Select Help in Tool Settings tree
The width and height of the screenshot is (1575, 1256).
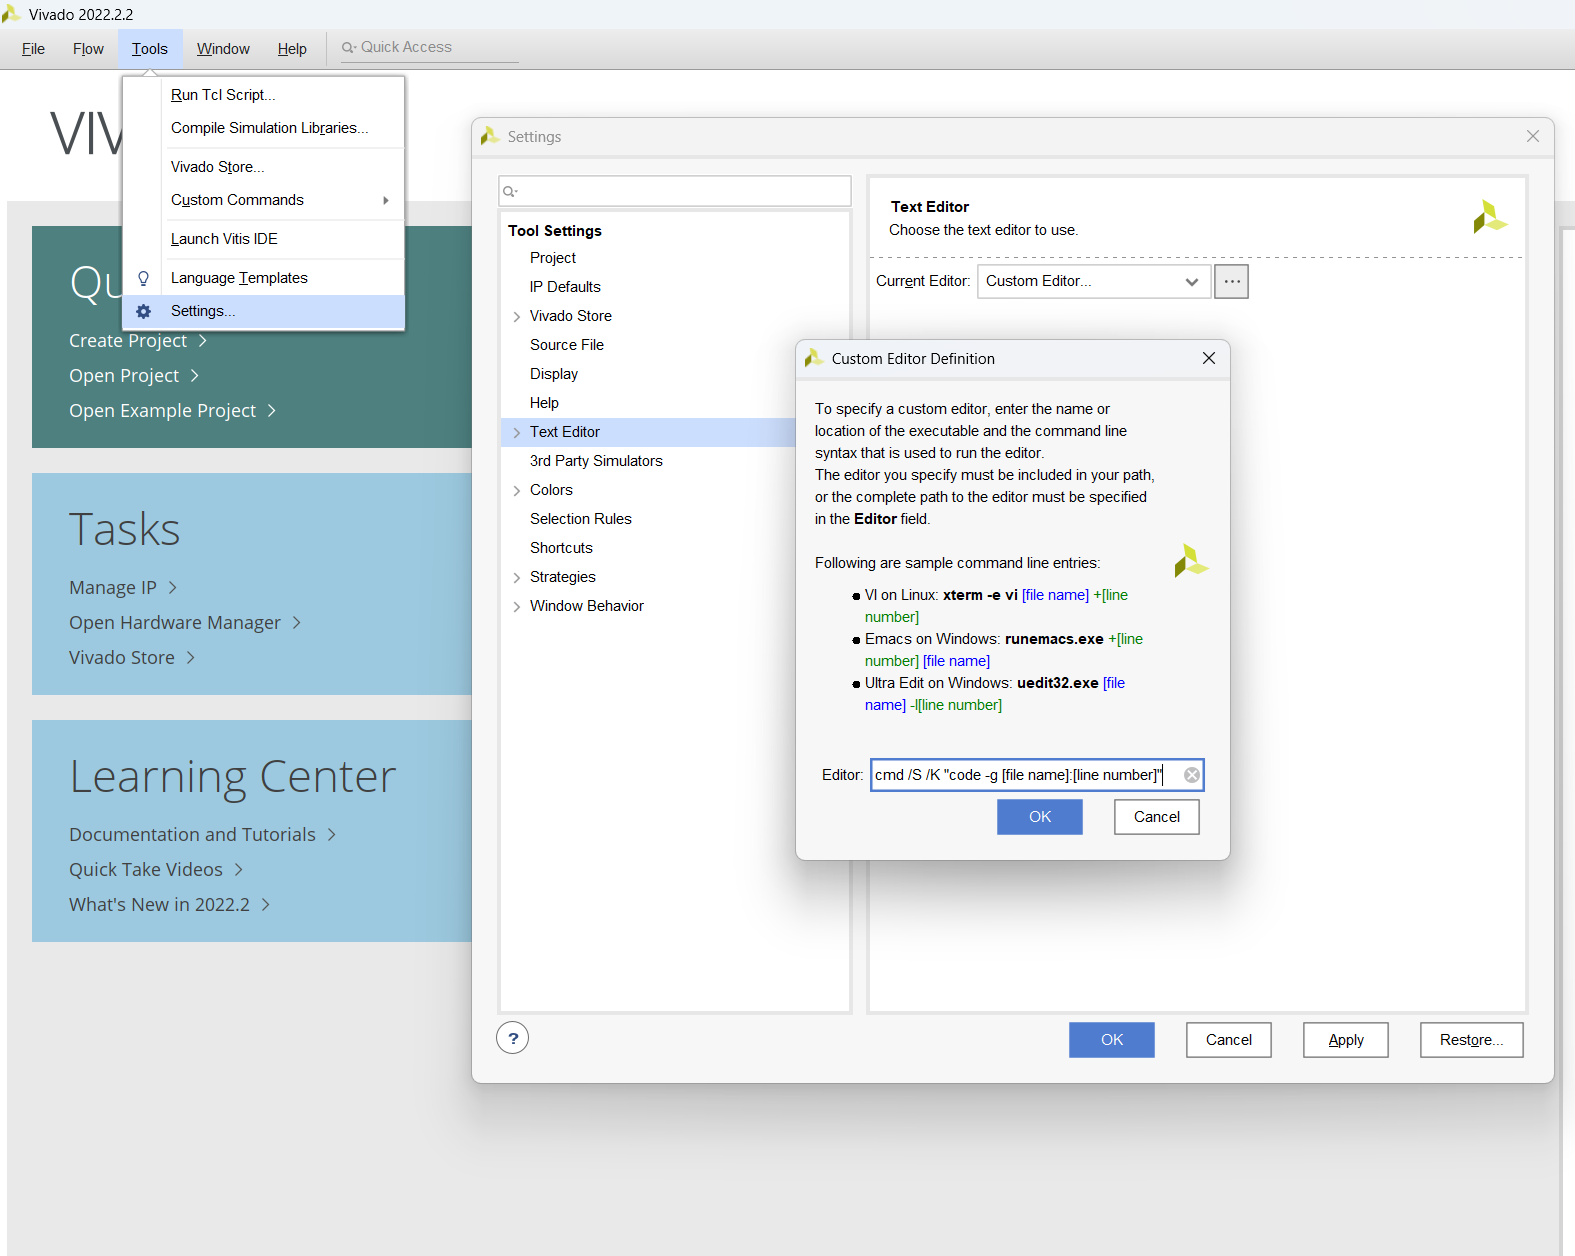click(x=544, y=403)
